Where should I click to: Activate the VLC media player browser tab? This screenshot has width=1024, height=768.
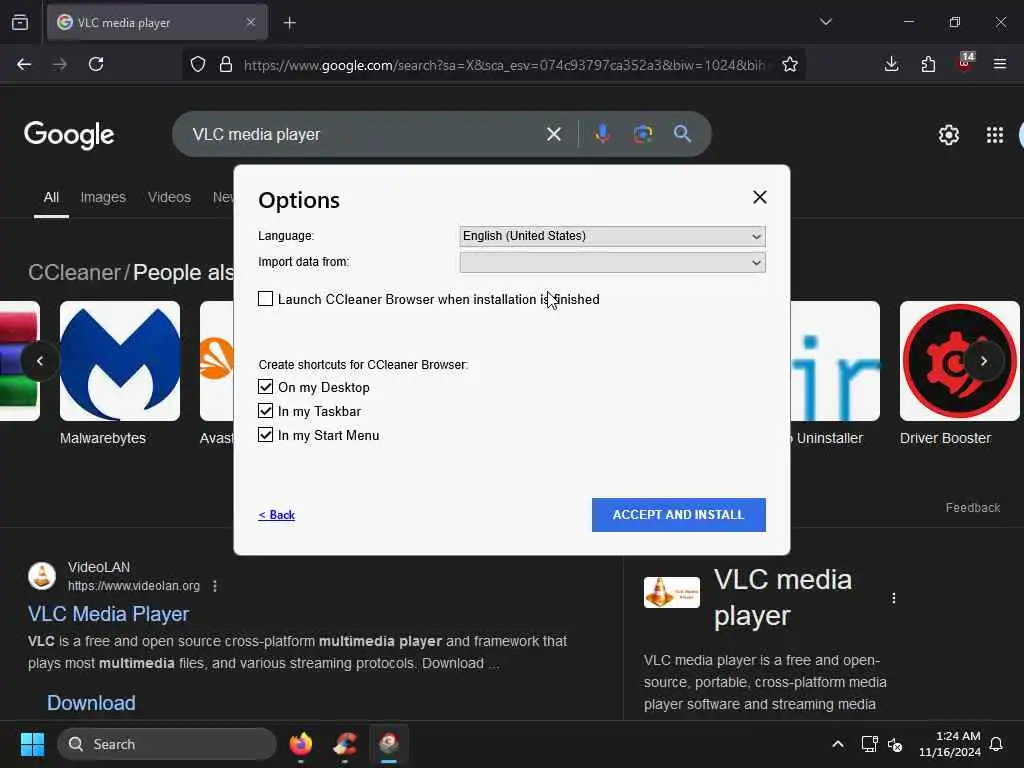157,23
